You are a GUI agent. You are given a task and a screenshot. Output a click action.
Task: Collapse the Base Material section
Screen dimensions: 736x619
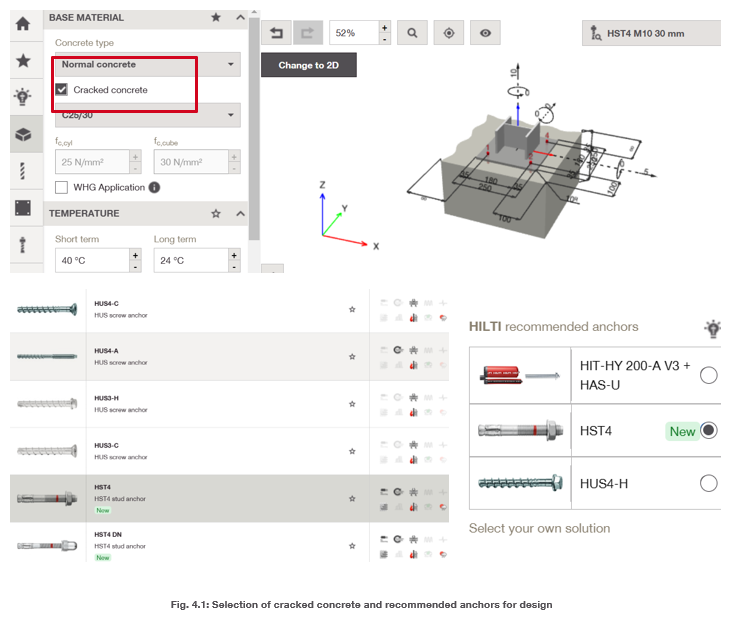point(240,17)
